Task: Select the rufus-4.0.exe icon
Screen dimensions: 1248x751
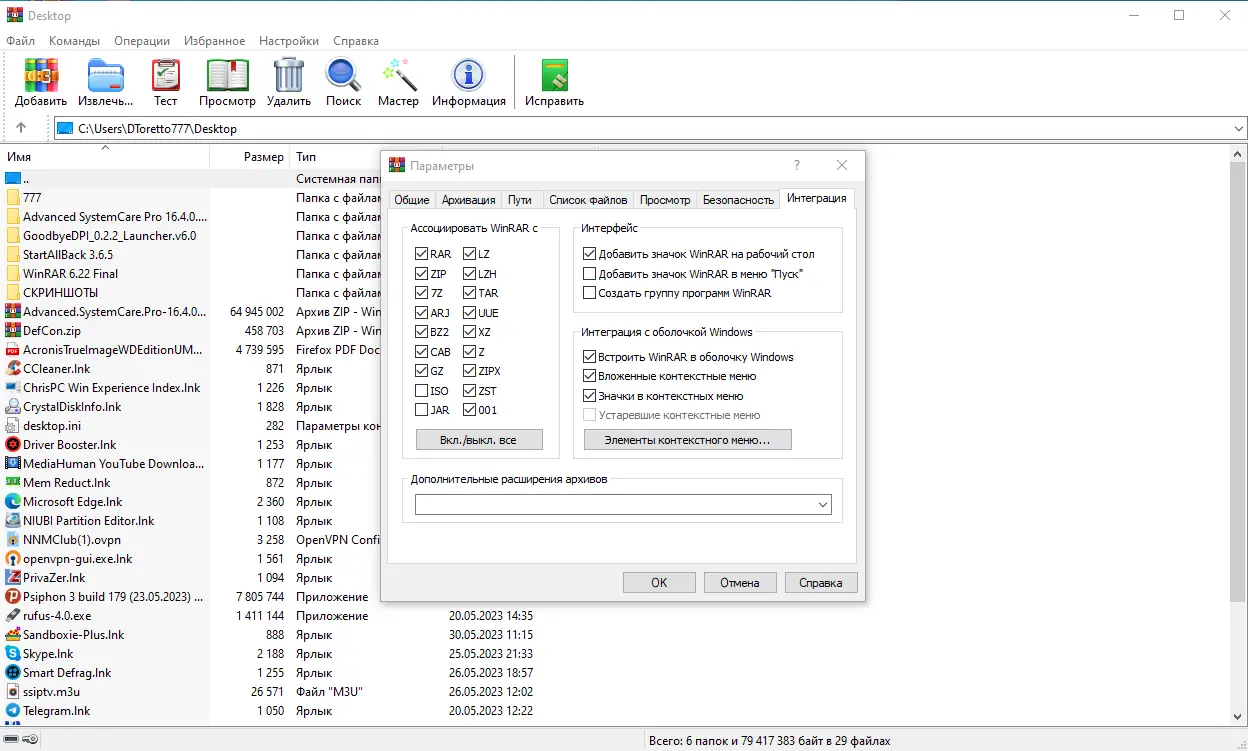Action: pyautogui.click(x=13, y=616)
